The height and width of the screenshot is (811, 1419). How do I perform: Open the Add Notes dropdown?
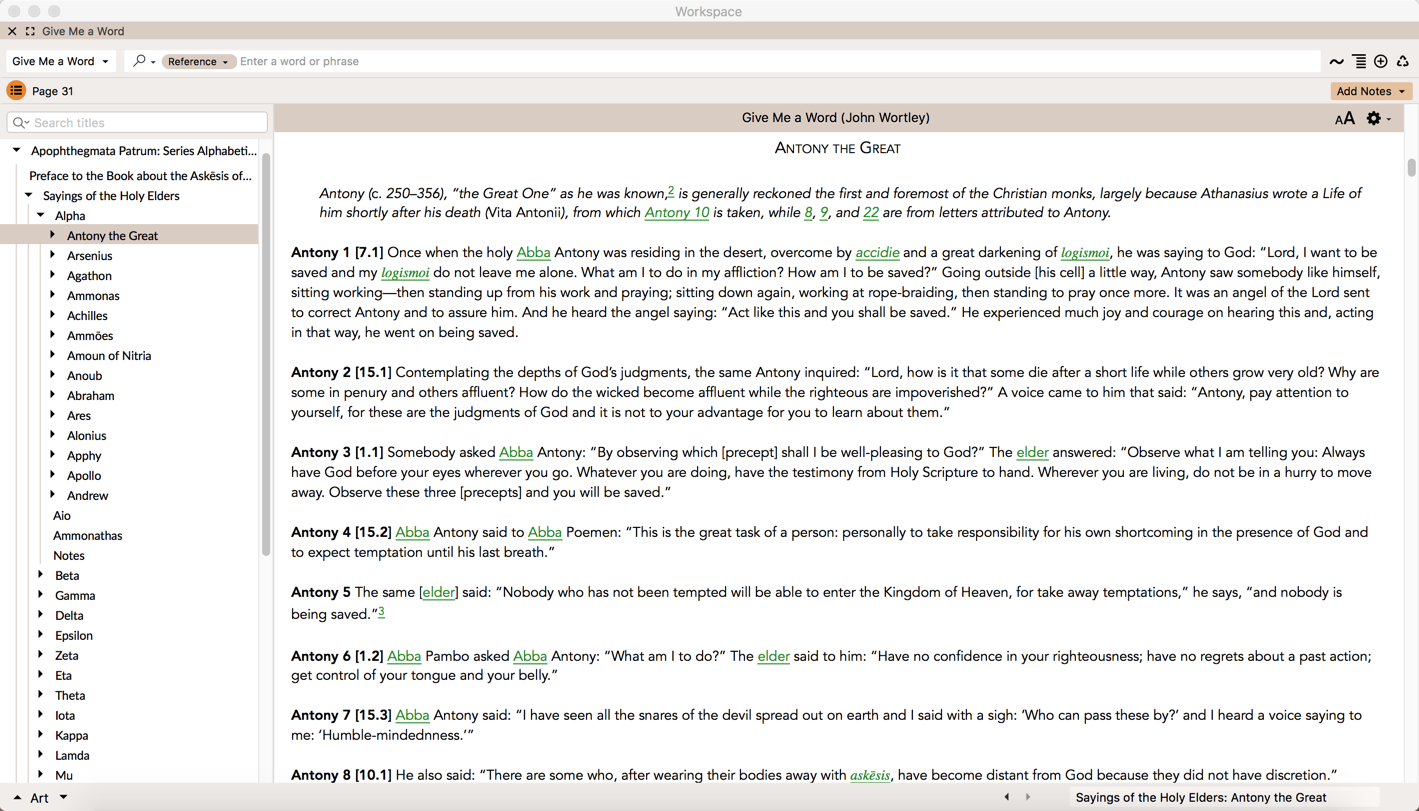1371,91
